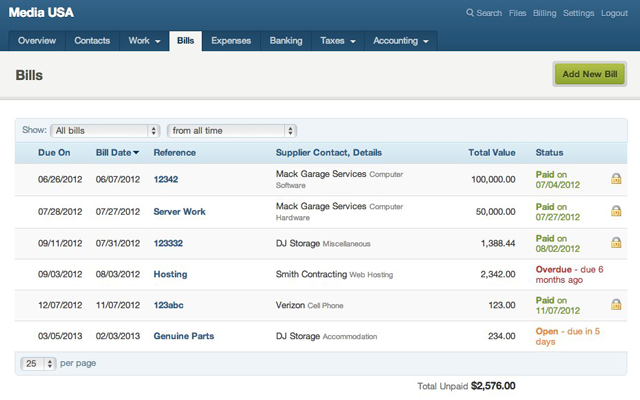Sort the table by Due On header

pyautogui.click(x=54, y=152)
